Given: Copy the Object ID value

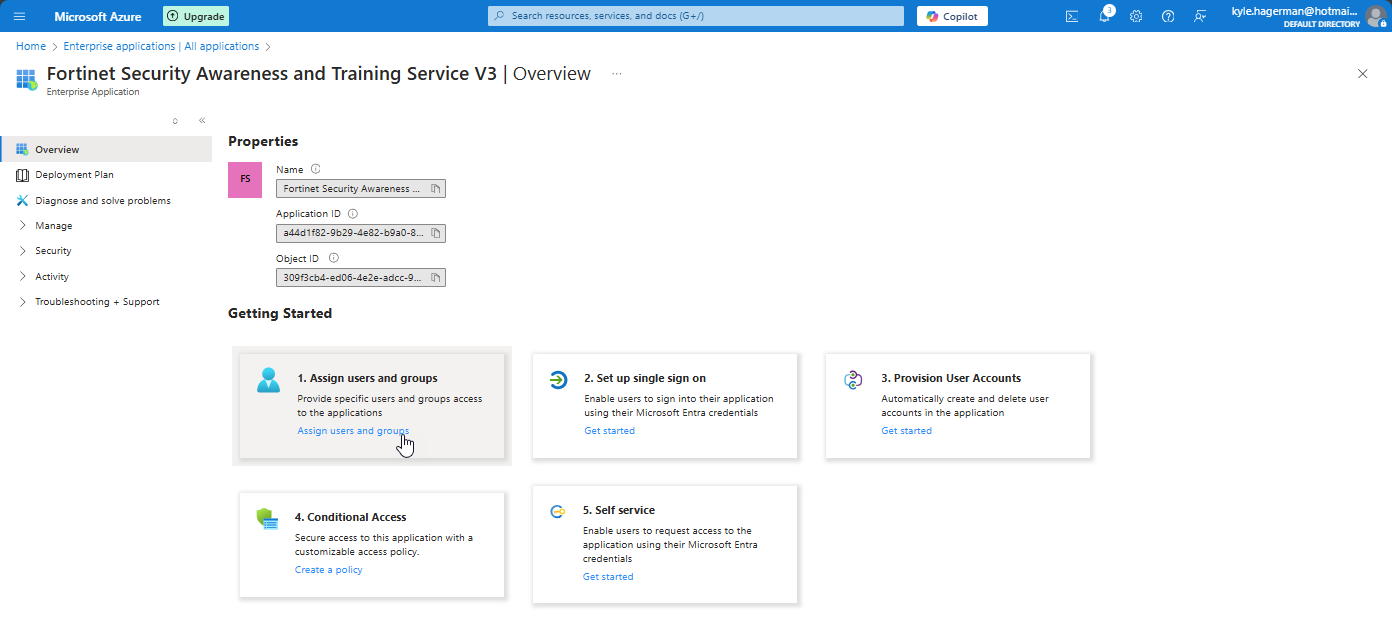Looking at the screenshot, I should [436, 277].
